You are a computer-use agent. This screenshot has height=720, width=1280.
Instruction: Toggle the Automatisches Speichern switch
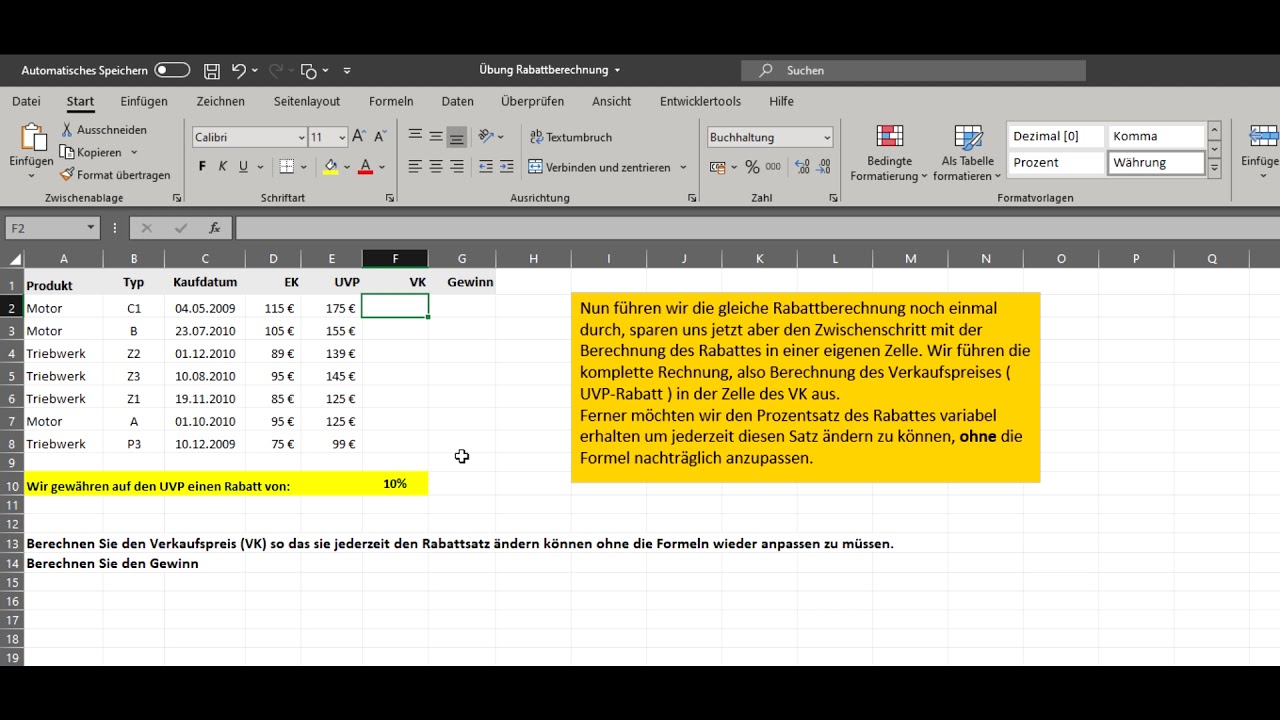tap(172, 70)
